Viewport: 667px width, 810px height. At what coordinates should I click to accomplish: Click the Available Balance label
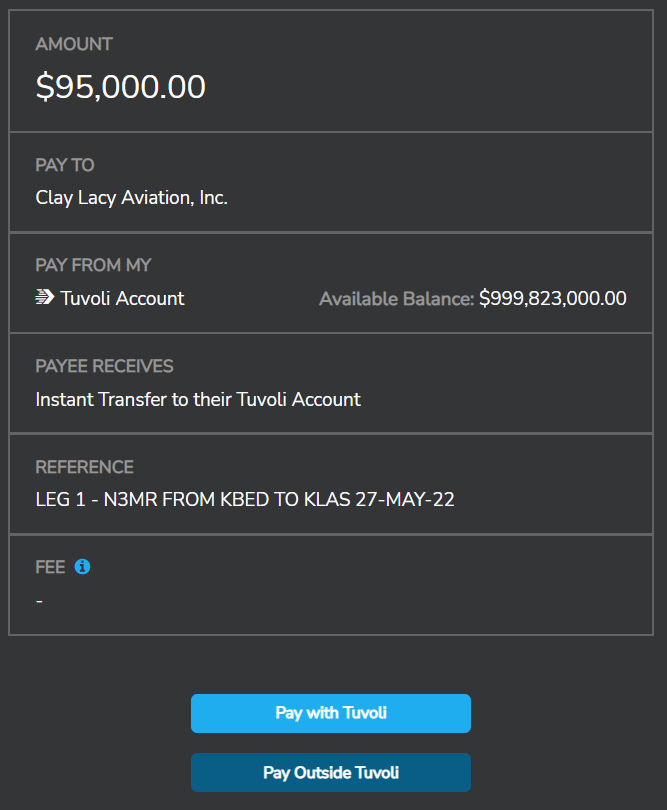[396, 298]
